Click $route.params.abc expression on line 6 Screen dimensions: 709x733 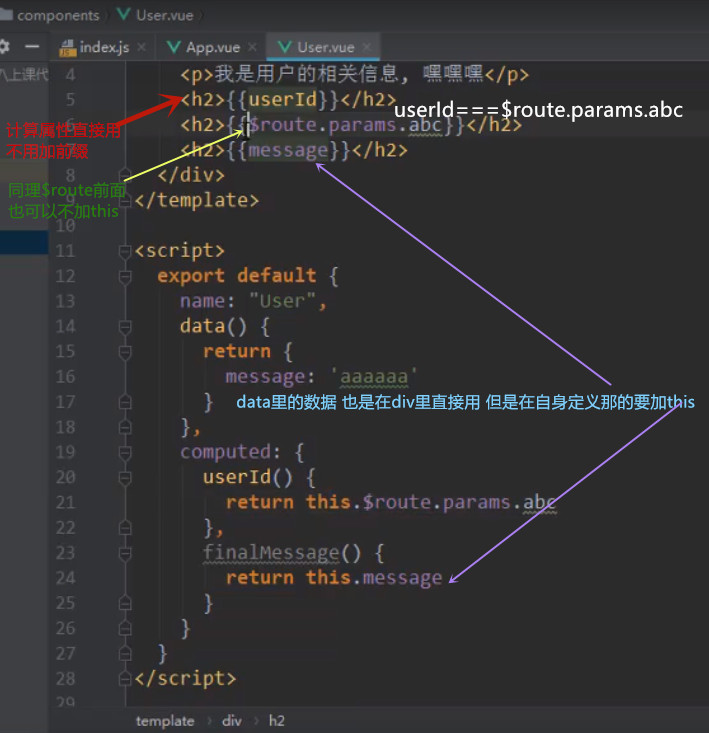345,125
